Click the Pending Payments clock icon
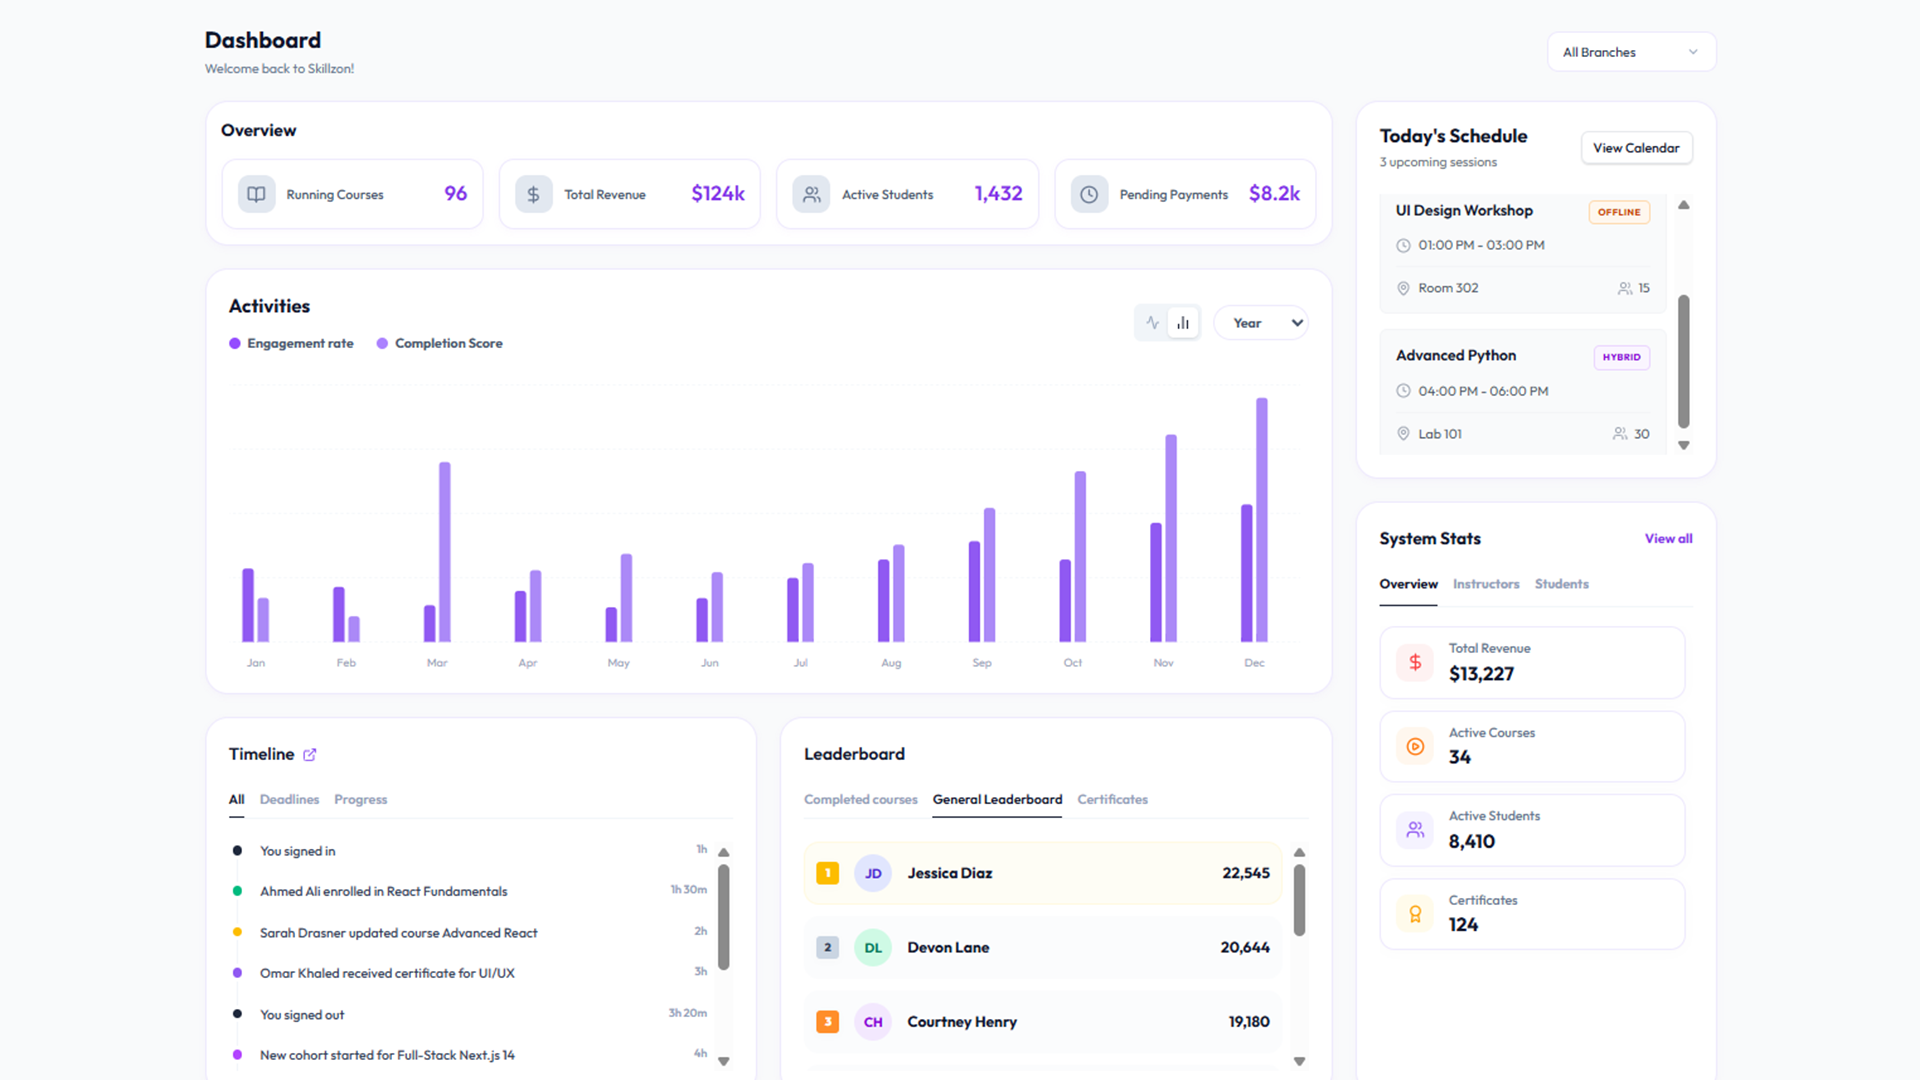Image resolution: width=1920 pixels, height=1080 pixels. pos(1089,194)
